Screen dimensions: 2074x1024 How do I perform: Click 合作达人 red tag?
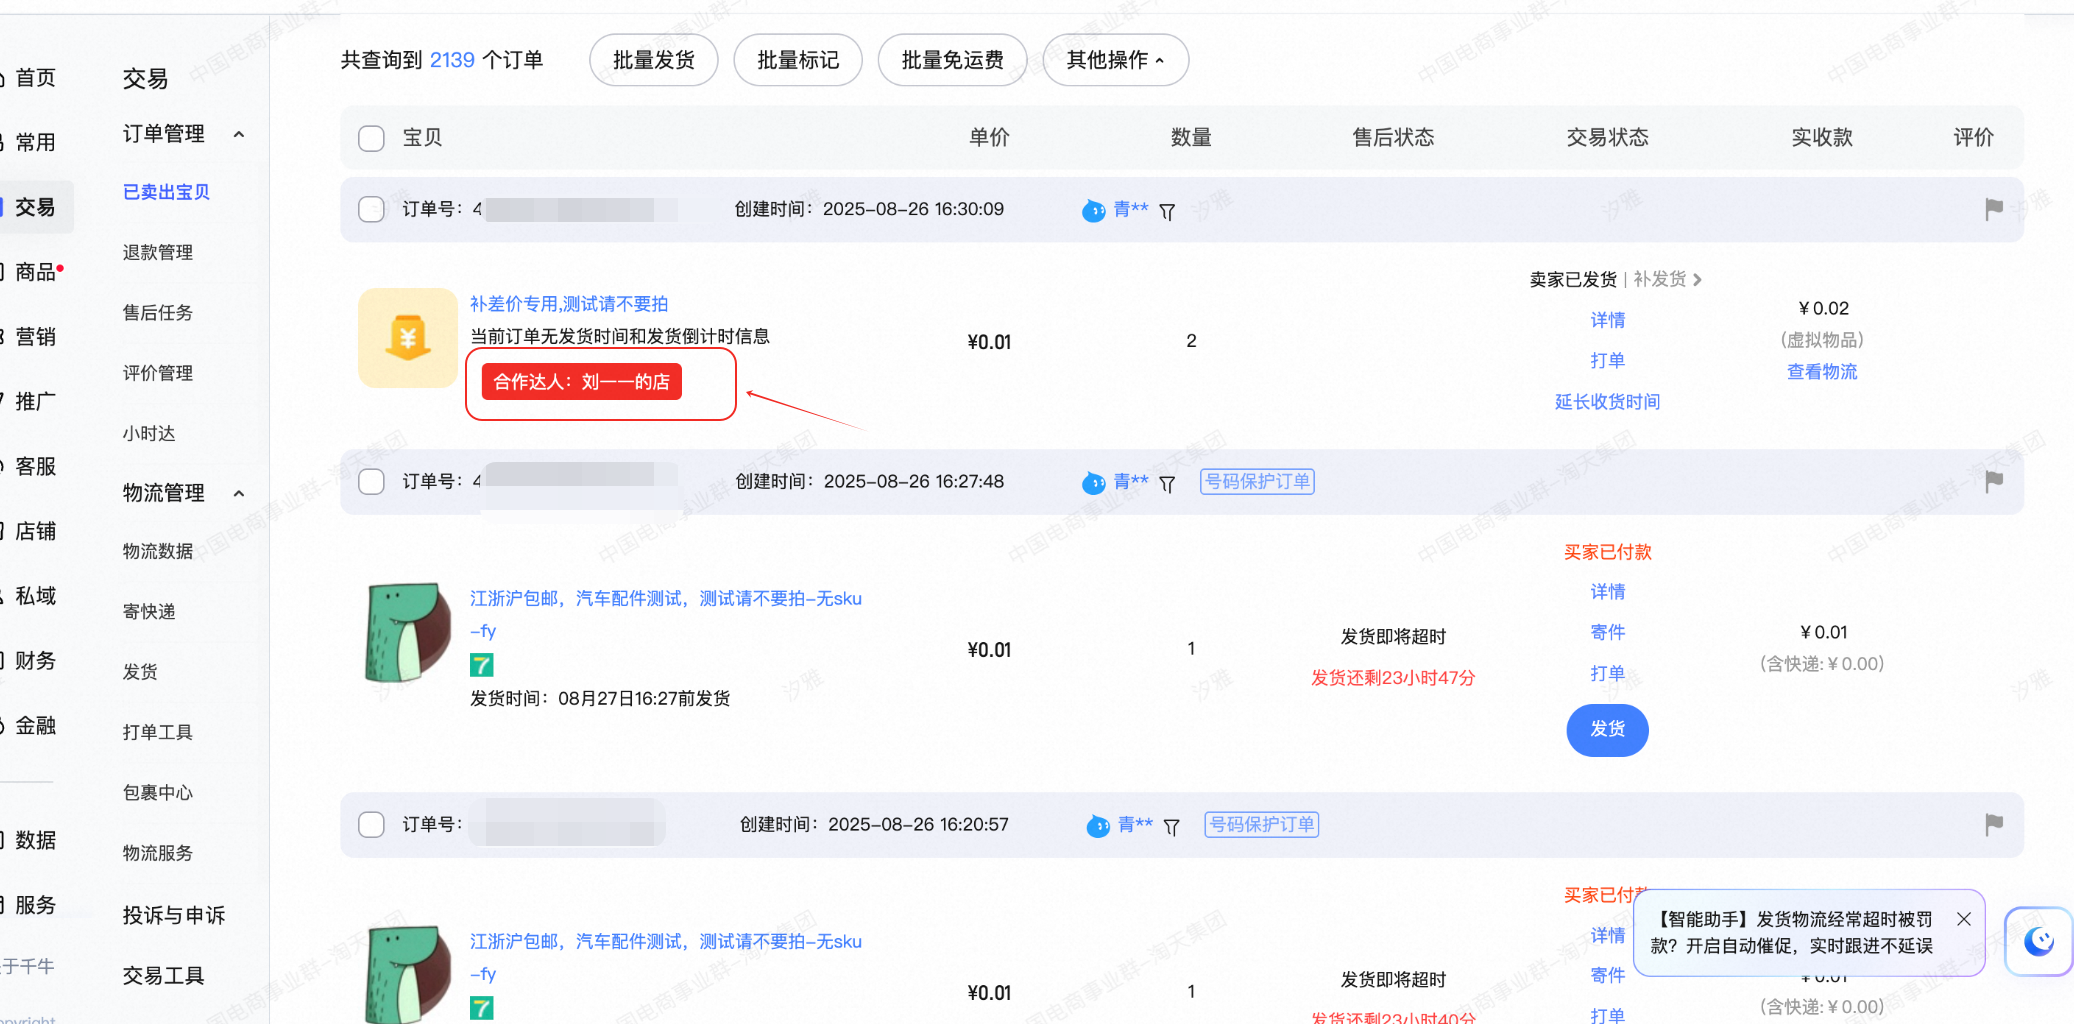click(581, 382)
